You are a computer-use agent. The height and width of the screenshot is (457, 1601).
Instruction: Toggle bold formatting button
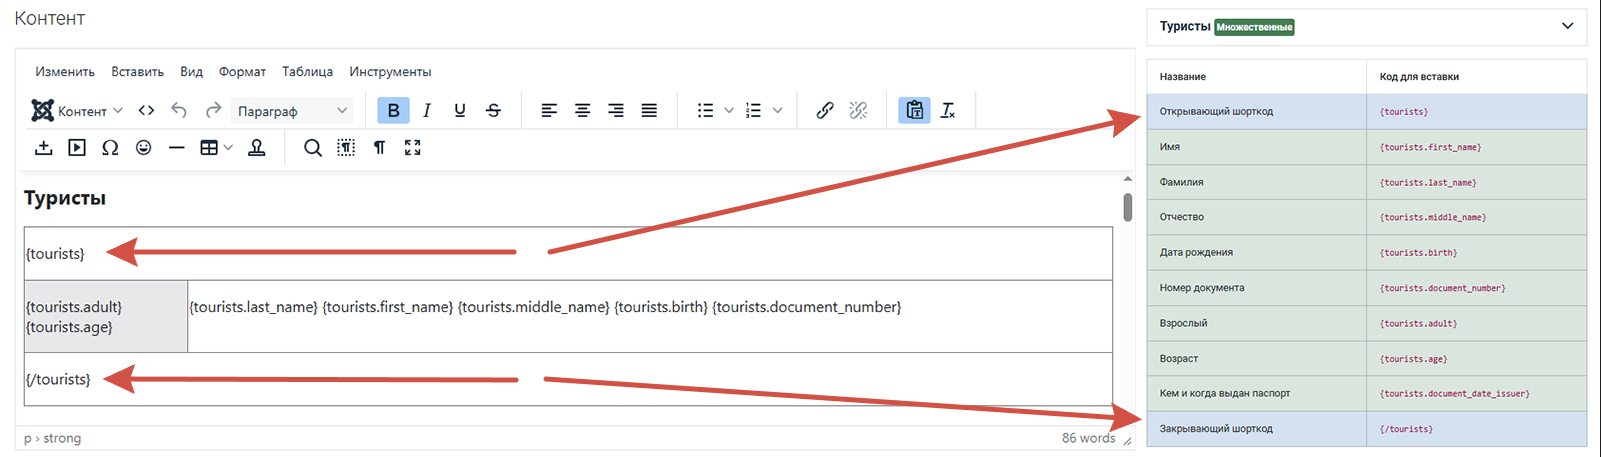(x=393, y=111)
